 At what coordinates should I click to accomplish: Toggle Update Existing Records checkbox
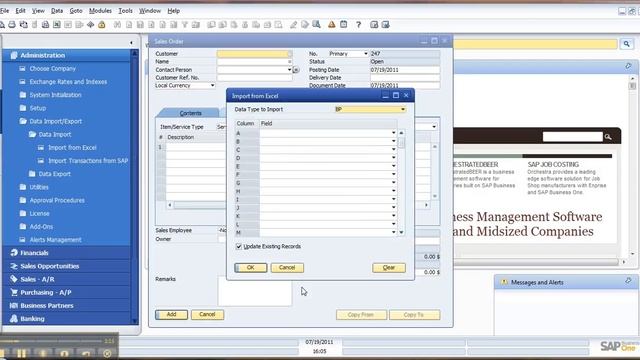(x=239, y=247)
